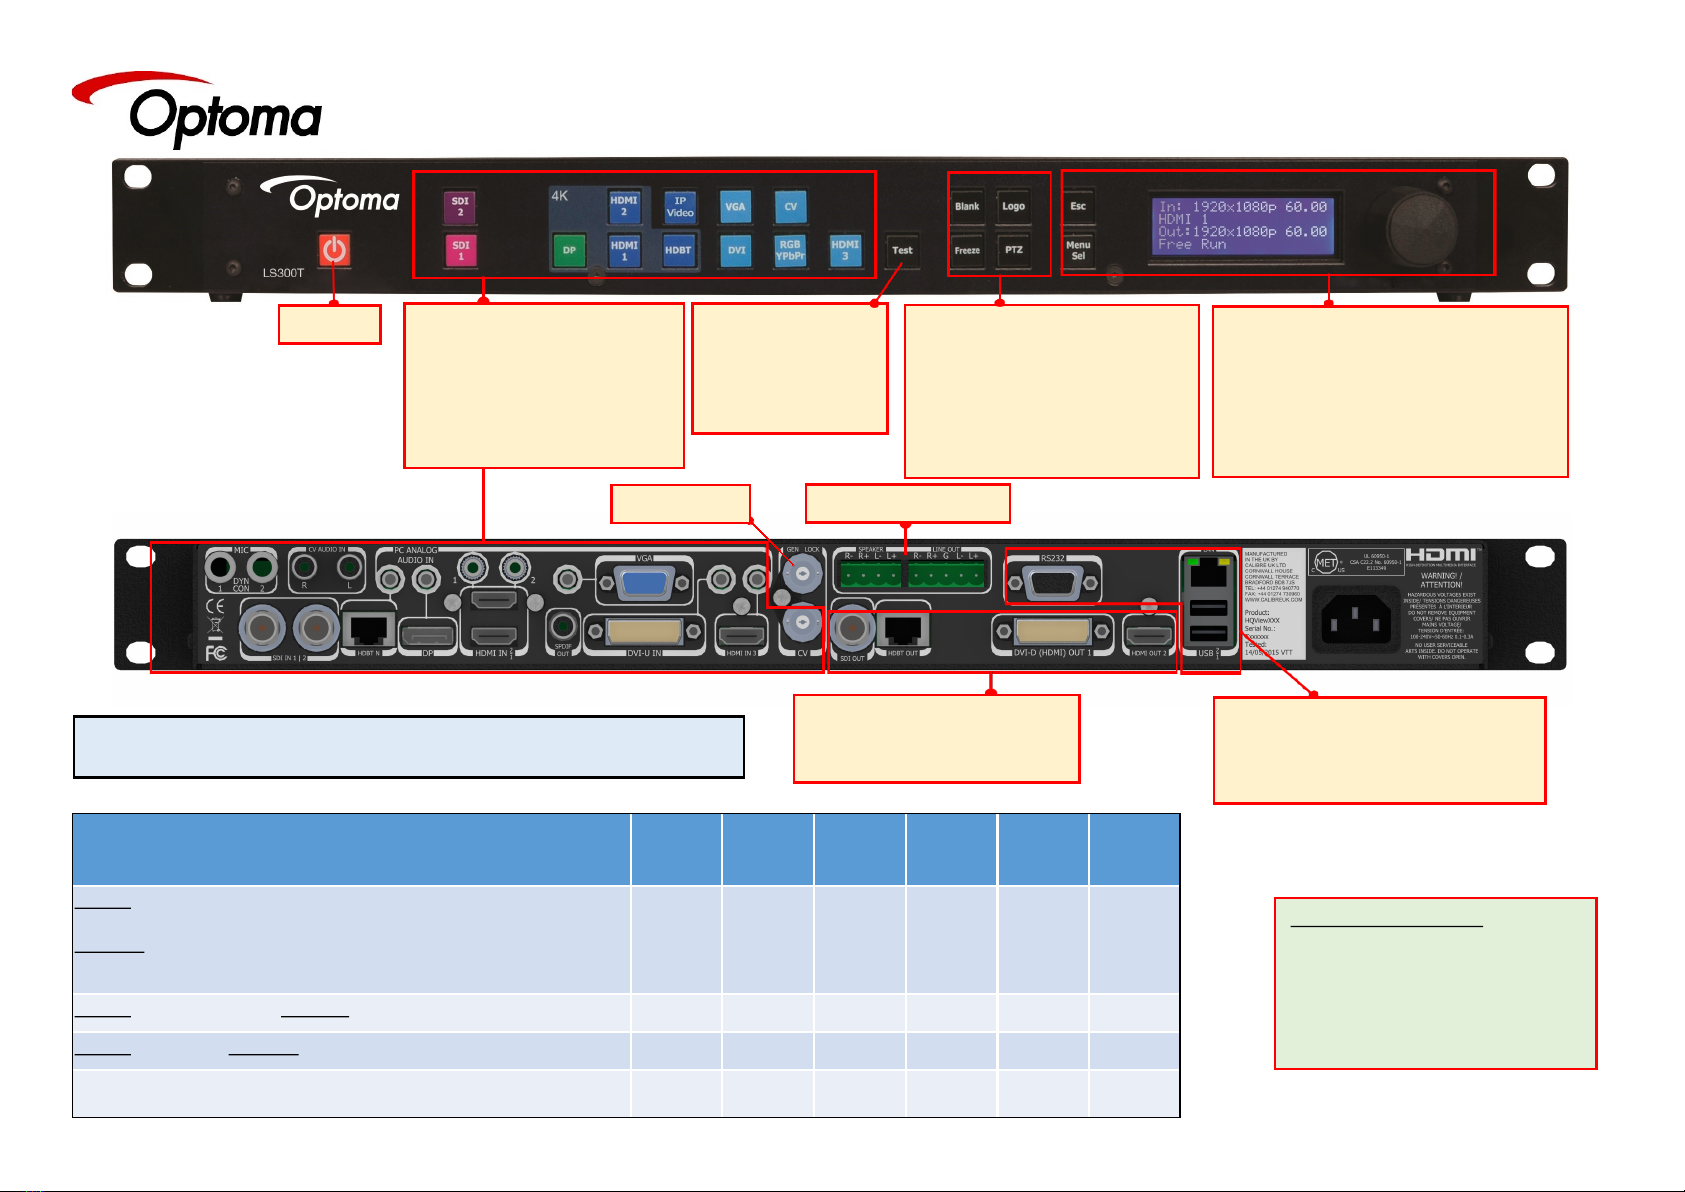Image resolution: width=1685 pixels, height=1192 pixels.
Task: Click the RS232 serial connector
Action: [x=1054, y=584]
